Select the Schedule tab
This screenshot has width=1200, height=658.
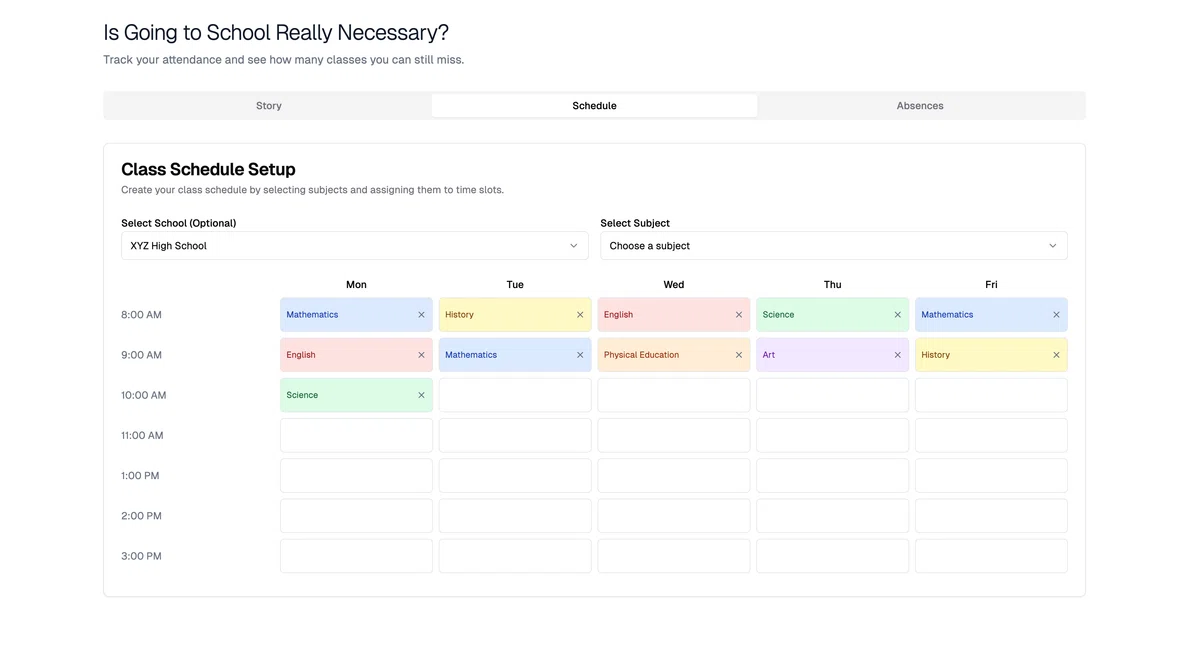[594, 106]
